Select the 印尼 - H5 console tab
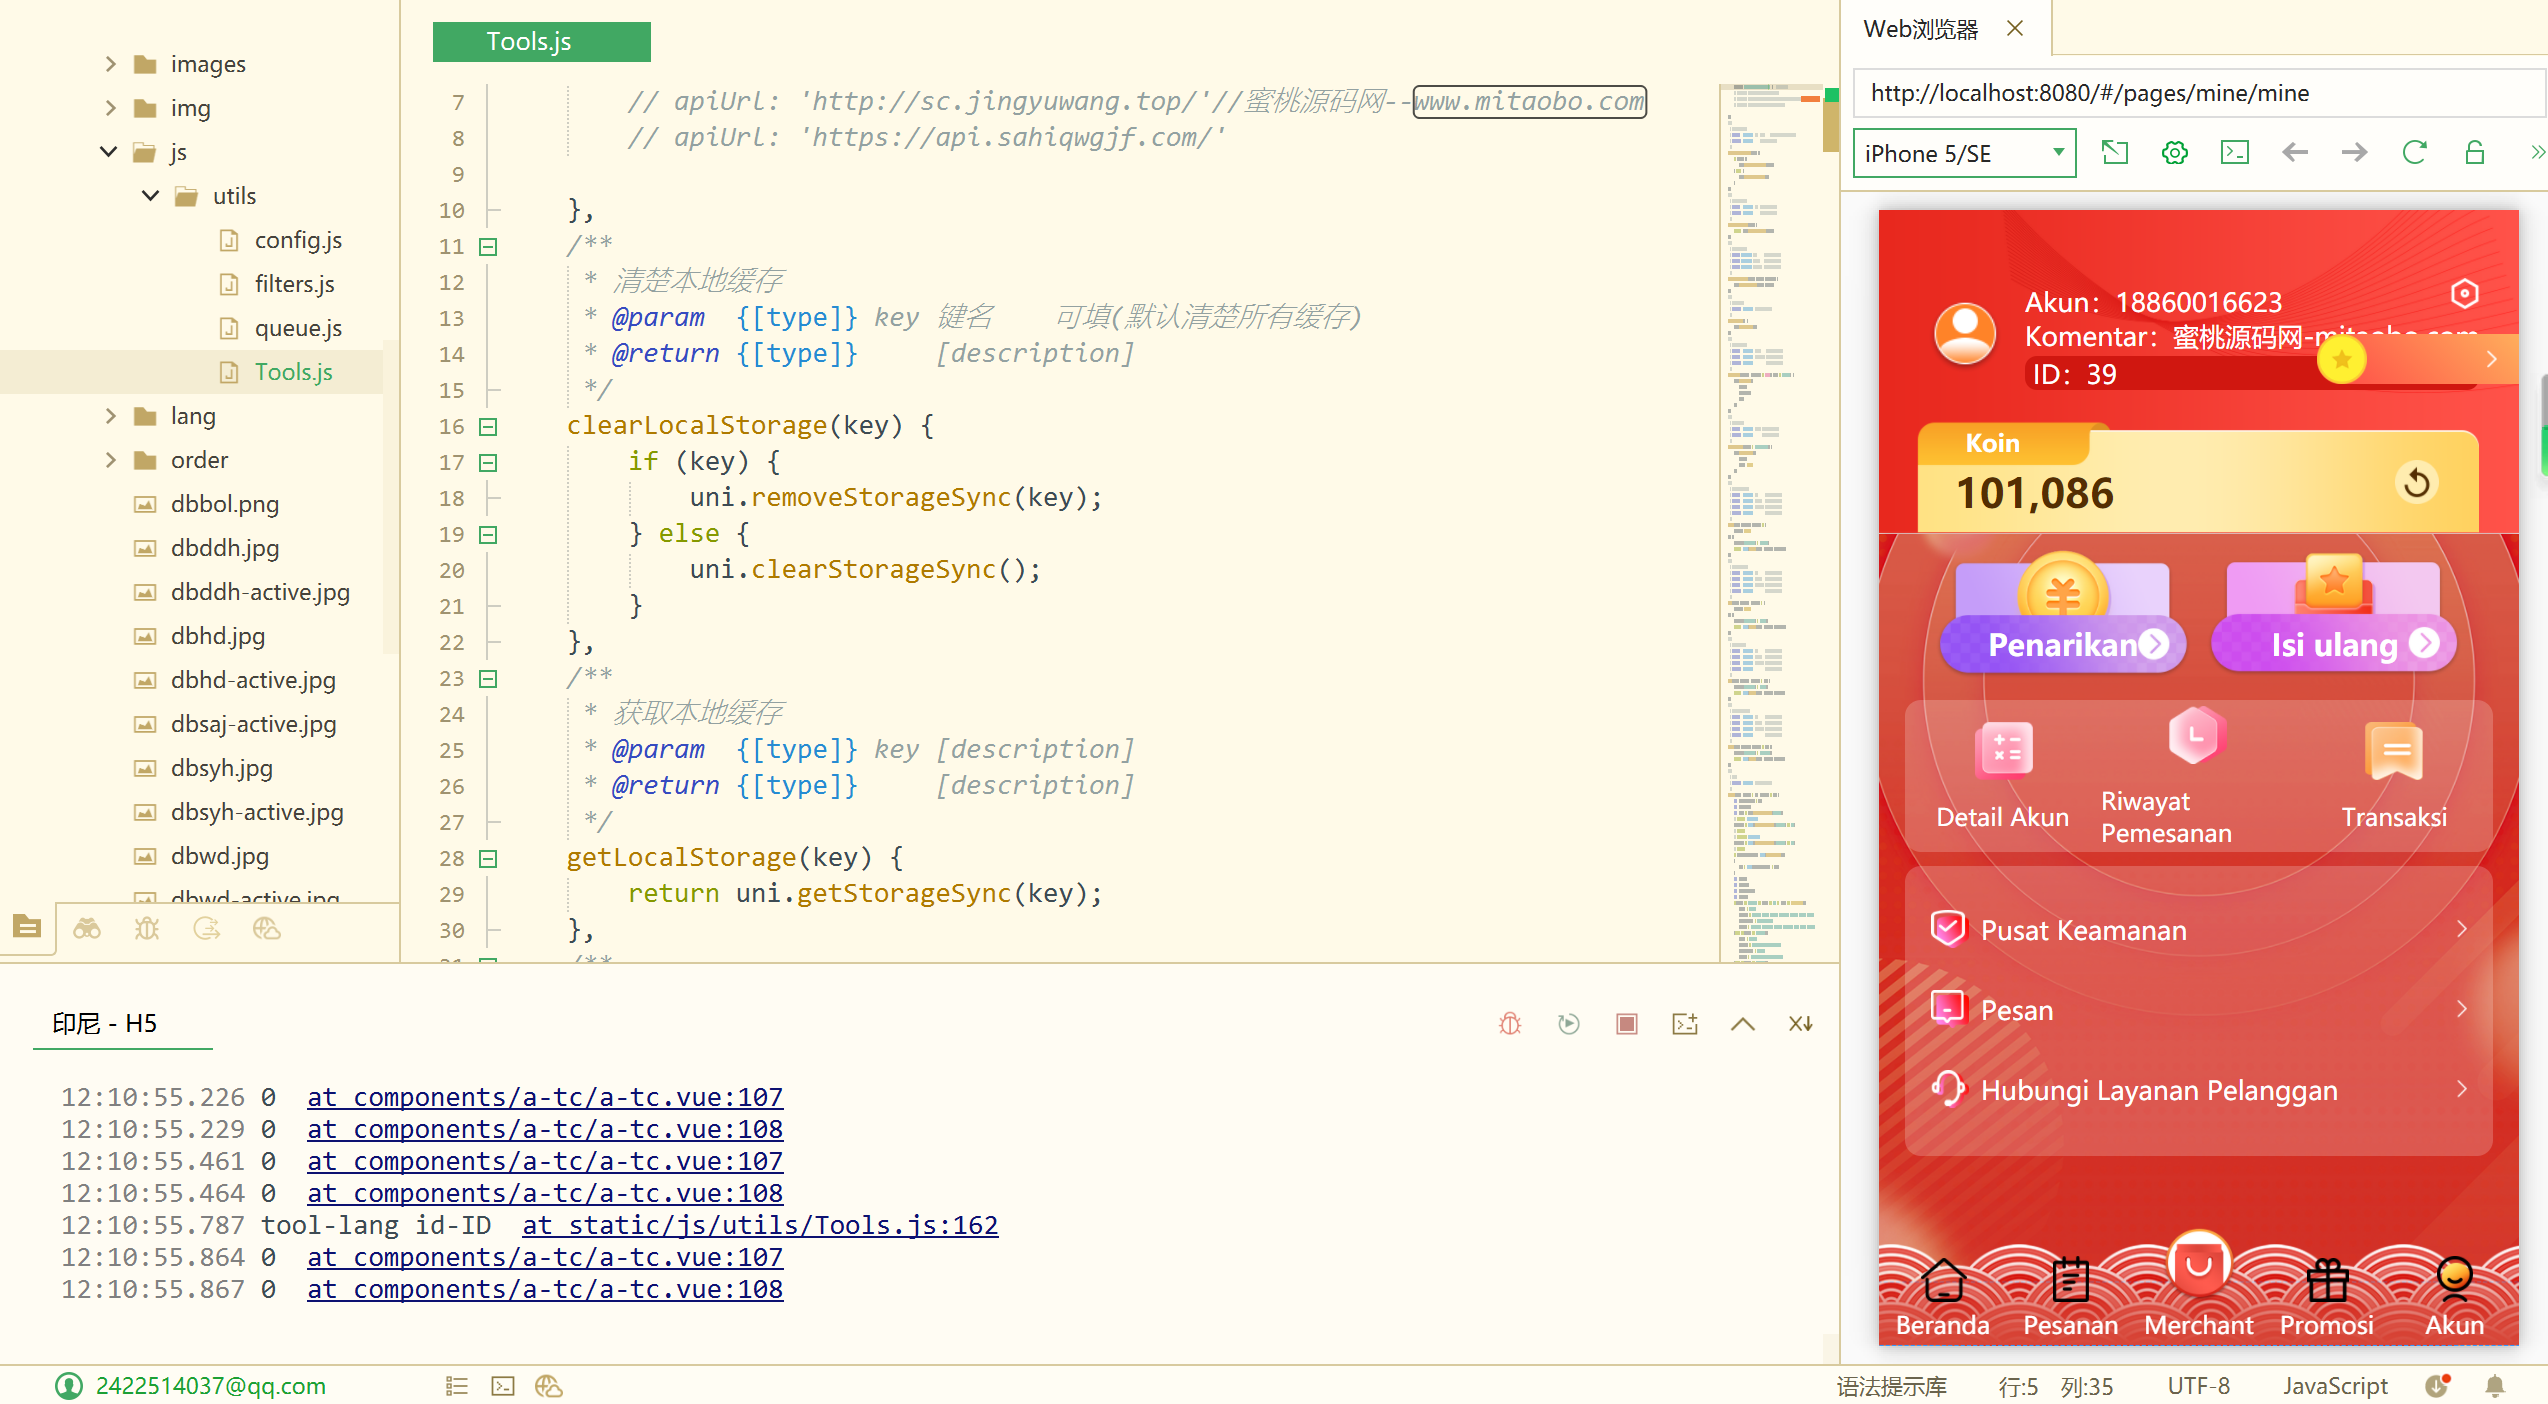The height and width of the screenshot is (1404, 2548). tap(105, 1023)
